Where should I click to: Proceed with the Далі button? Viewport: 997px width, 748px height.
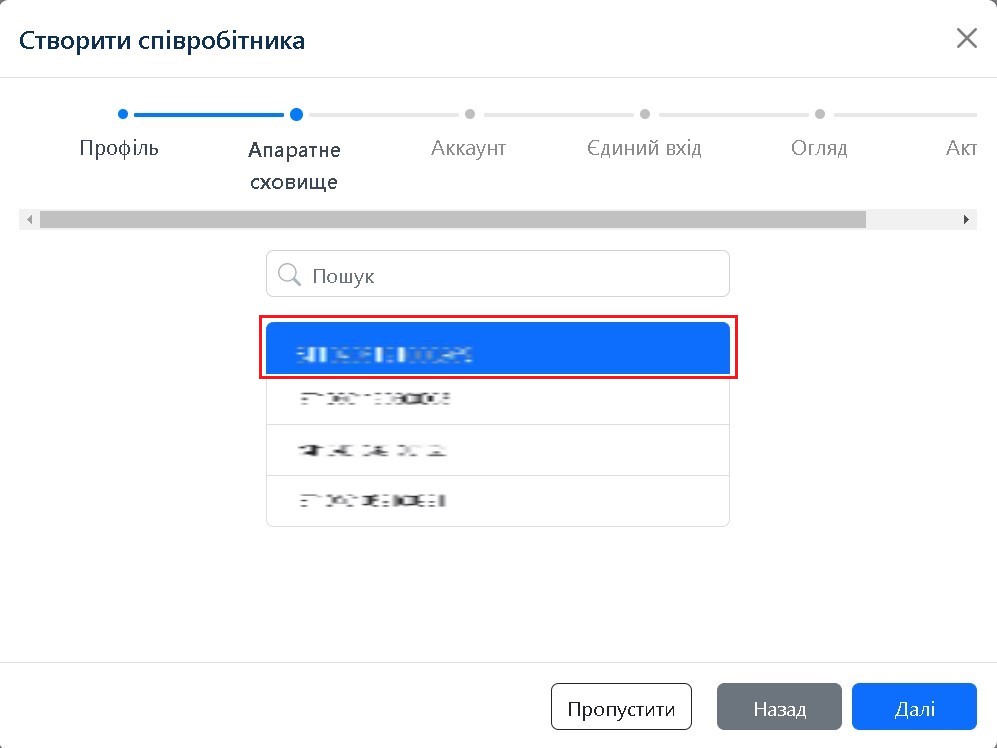pos(914,708)
